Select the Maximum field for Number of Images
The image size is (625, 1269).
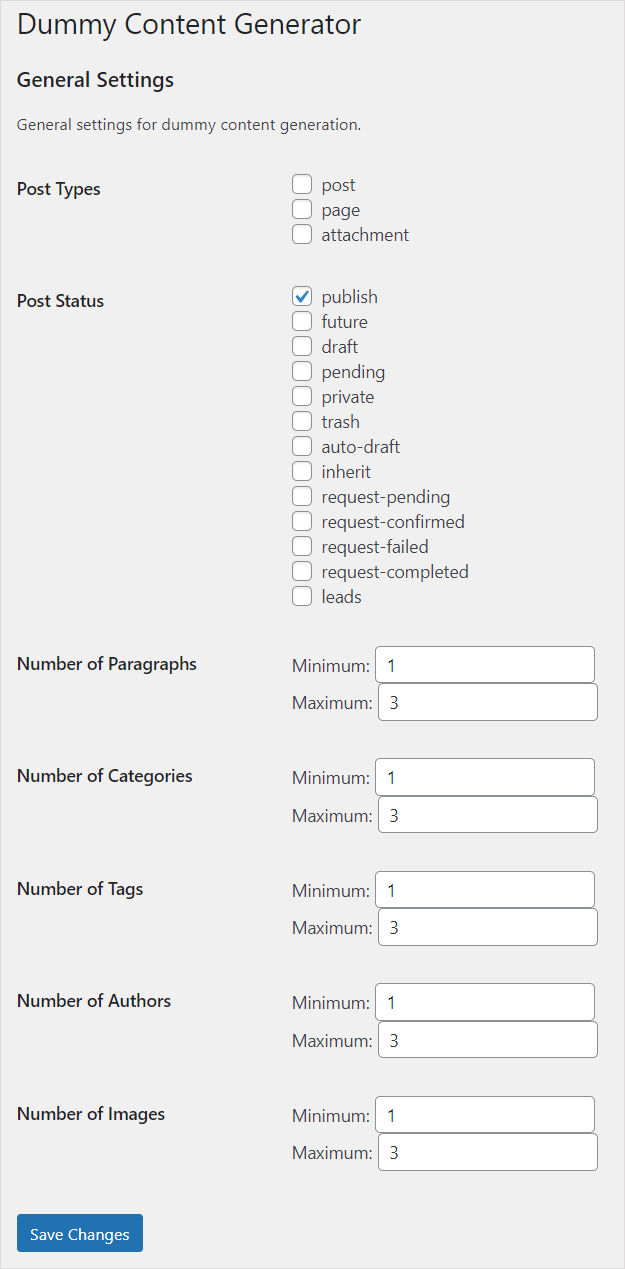[x=487, y=1152]
